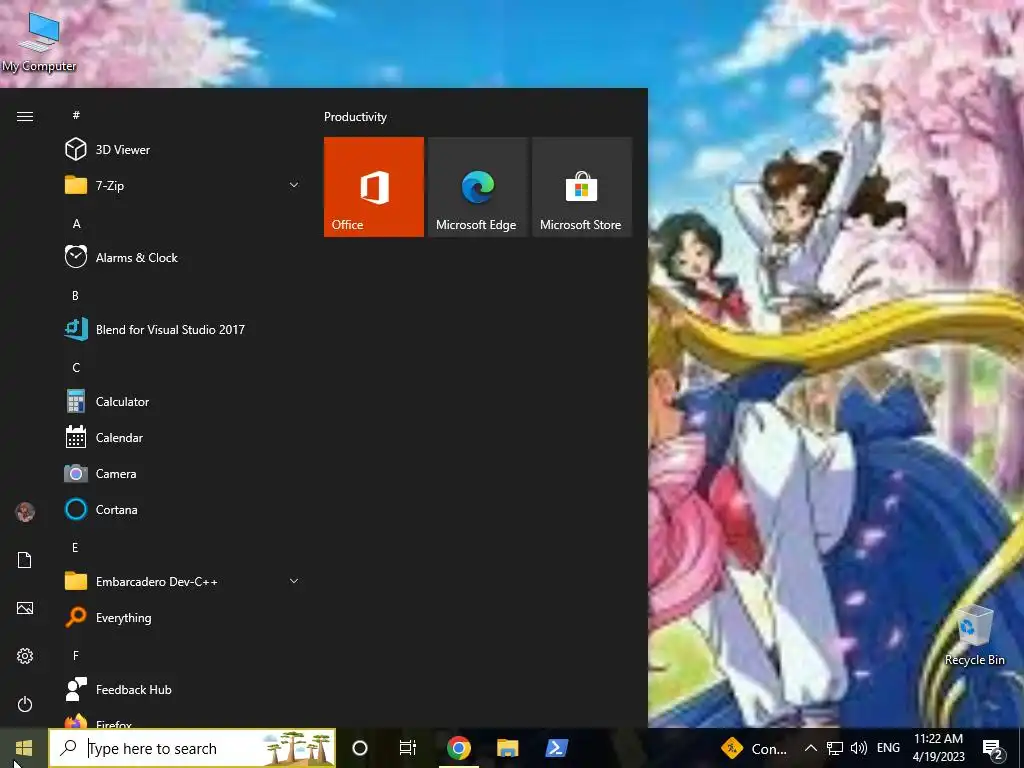Click the Cortana circle on taskbar
The image size is (1024, 768).
360,748
